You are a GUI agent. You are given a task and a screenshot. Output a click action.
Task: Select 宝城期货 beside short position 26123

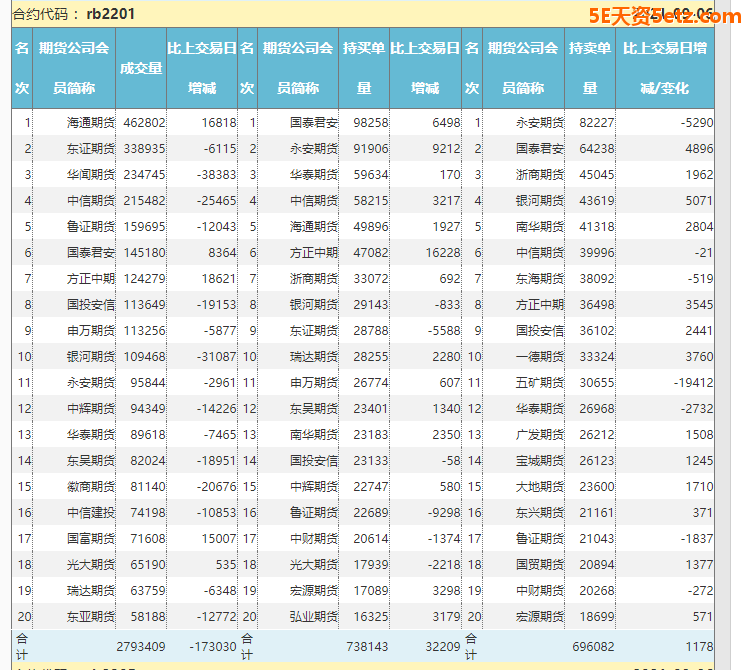tap(540, 461)
